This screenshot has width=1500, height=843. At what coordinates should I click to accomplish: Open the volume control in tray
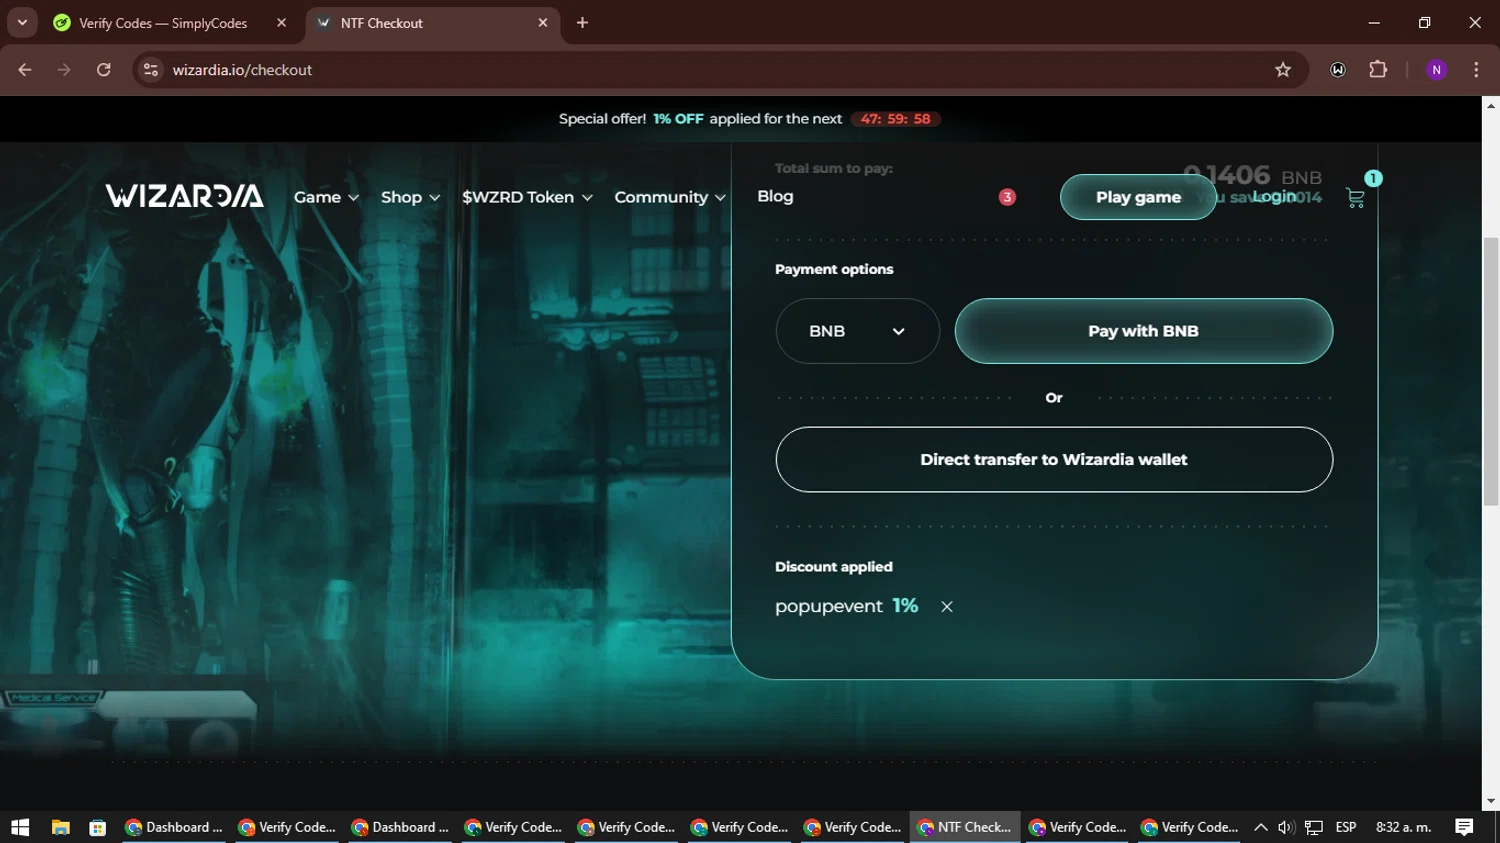pos(1286,827)
